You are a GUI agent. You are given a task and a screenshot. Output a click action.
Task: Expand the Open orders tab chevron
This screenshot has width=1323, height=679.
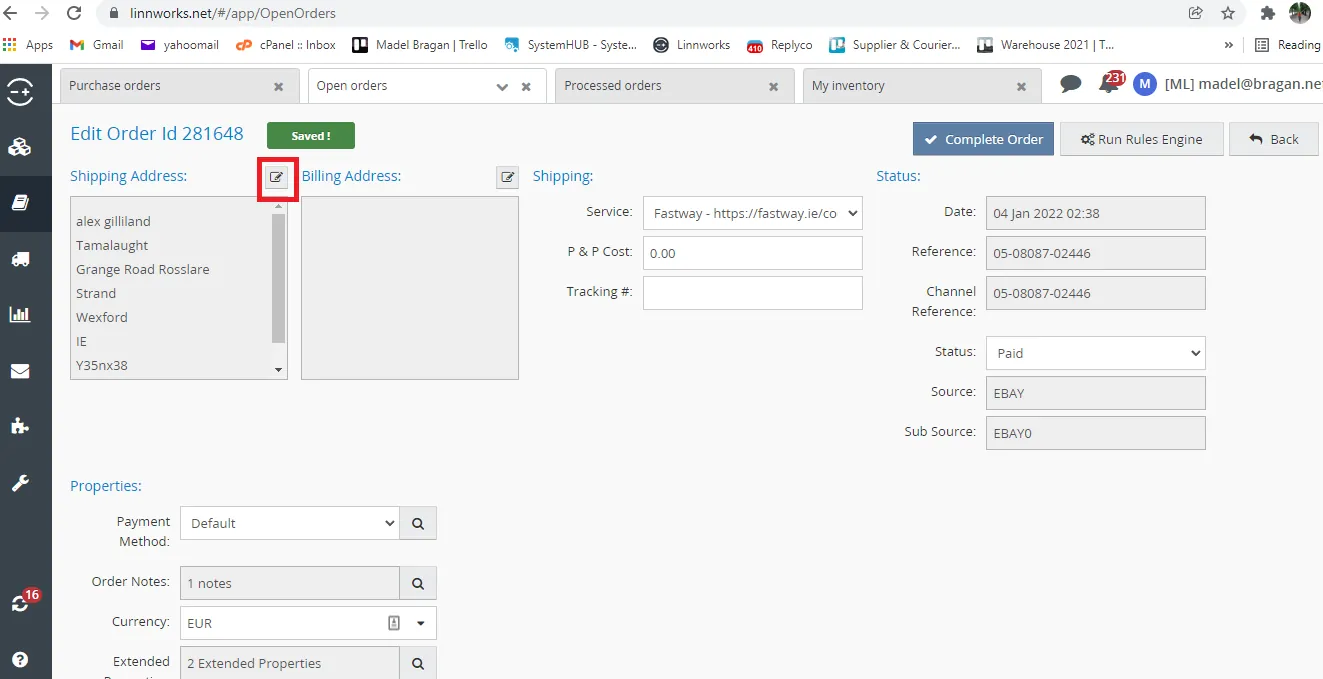point(503,87)
